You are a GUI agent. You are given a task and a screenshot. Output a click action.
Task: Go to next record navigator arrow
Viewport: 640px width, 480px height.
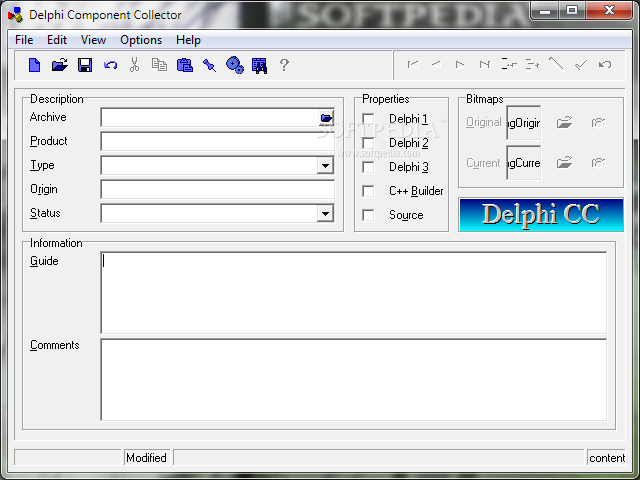[x=460, y=64]
